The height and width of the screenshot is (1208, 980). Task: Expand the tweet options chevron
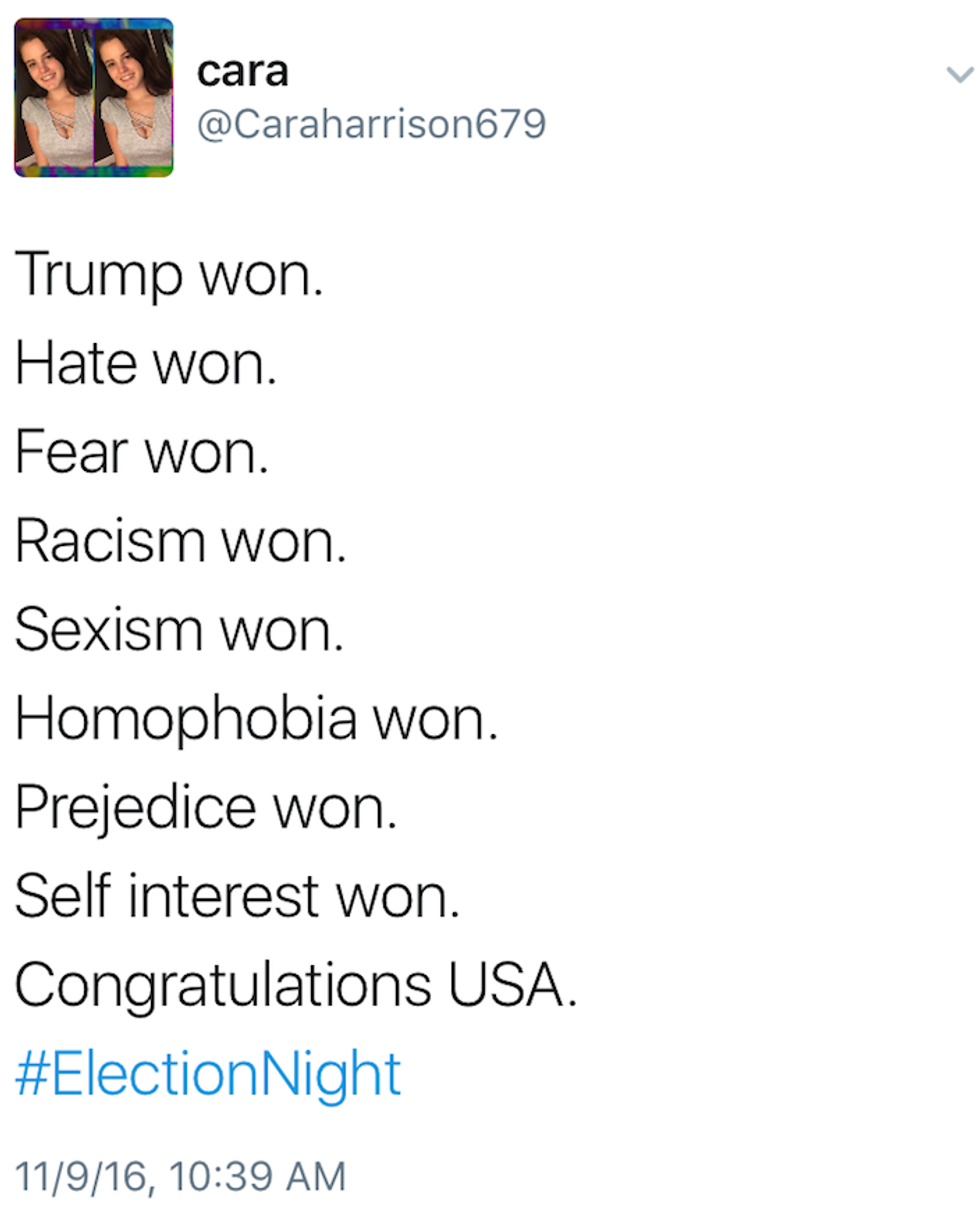pyautogui.click(x=958, y=75)
